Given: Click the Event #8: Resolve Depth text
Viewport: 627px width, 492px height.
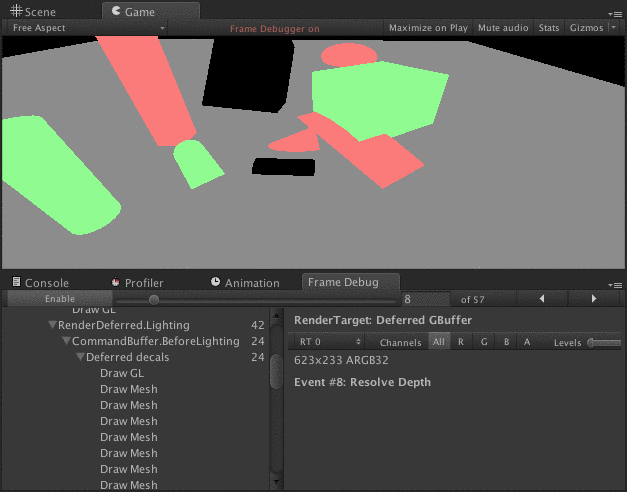Looking at the screenshot, I should [x=362, y=382].
